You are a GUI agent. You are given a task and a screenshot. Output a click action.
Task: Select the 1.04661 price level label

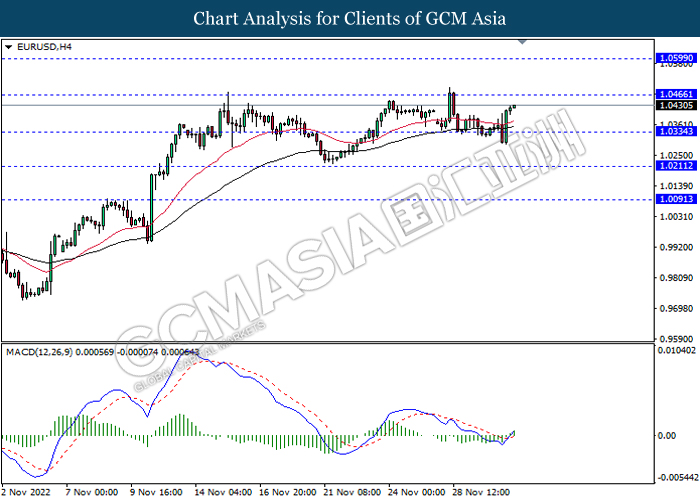point(676,94)
